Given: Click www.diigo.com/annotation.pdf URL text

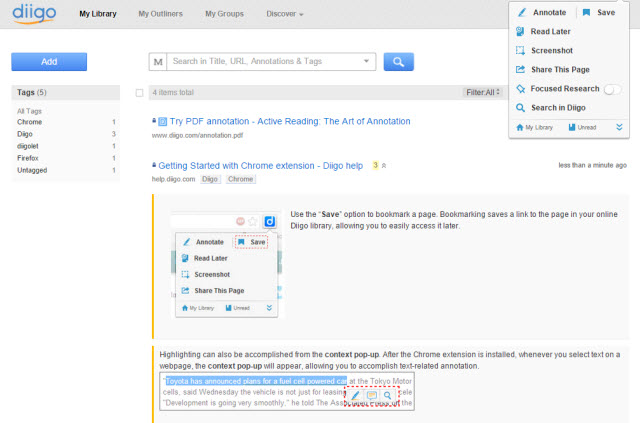Looking at the screenshot, I should [198, 136].
